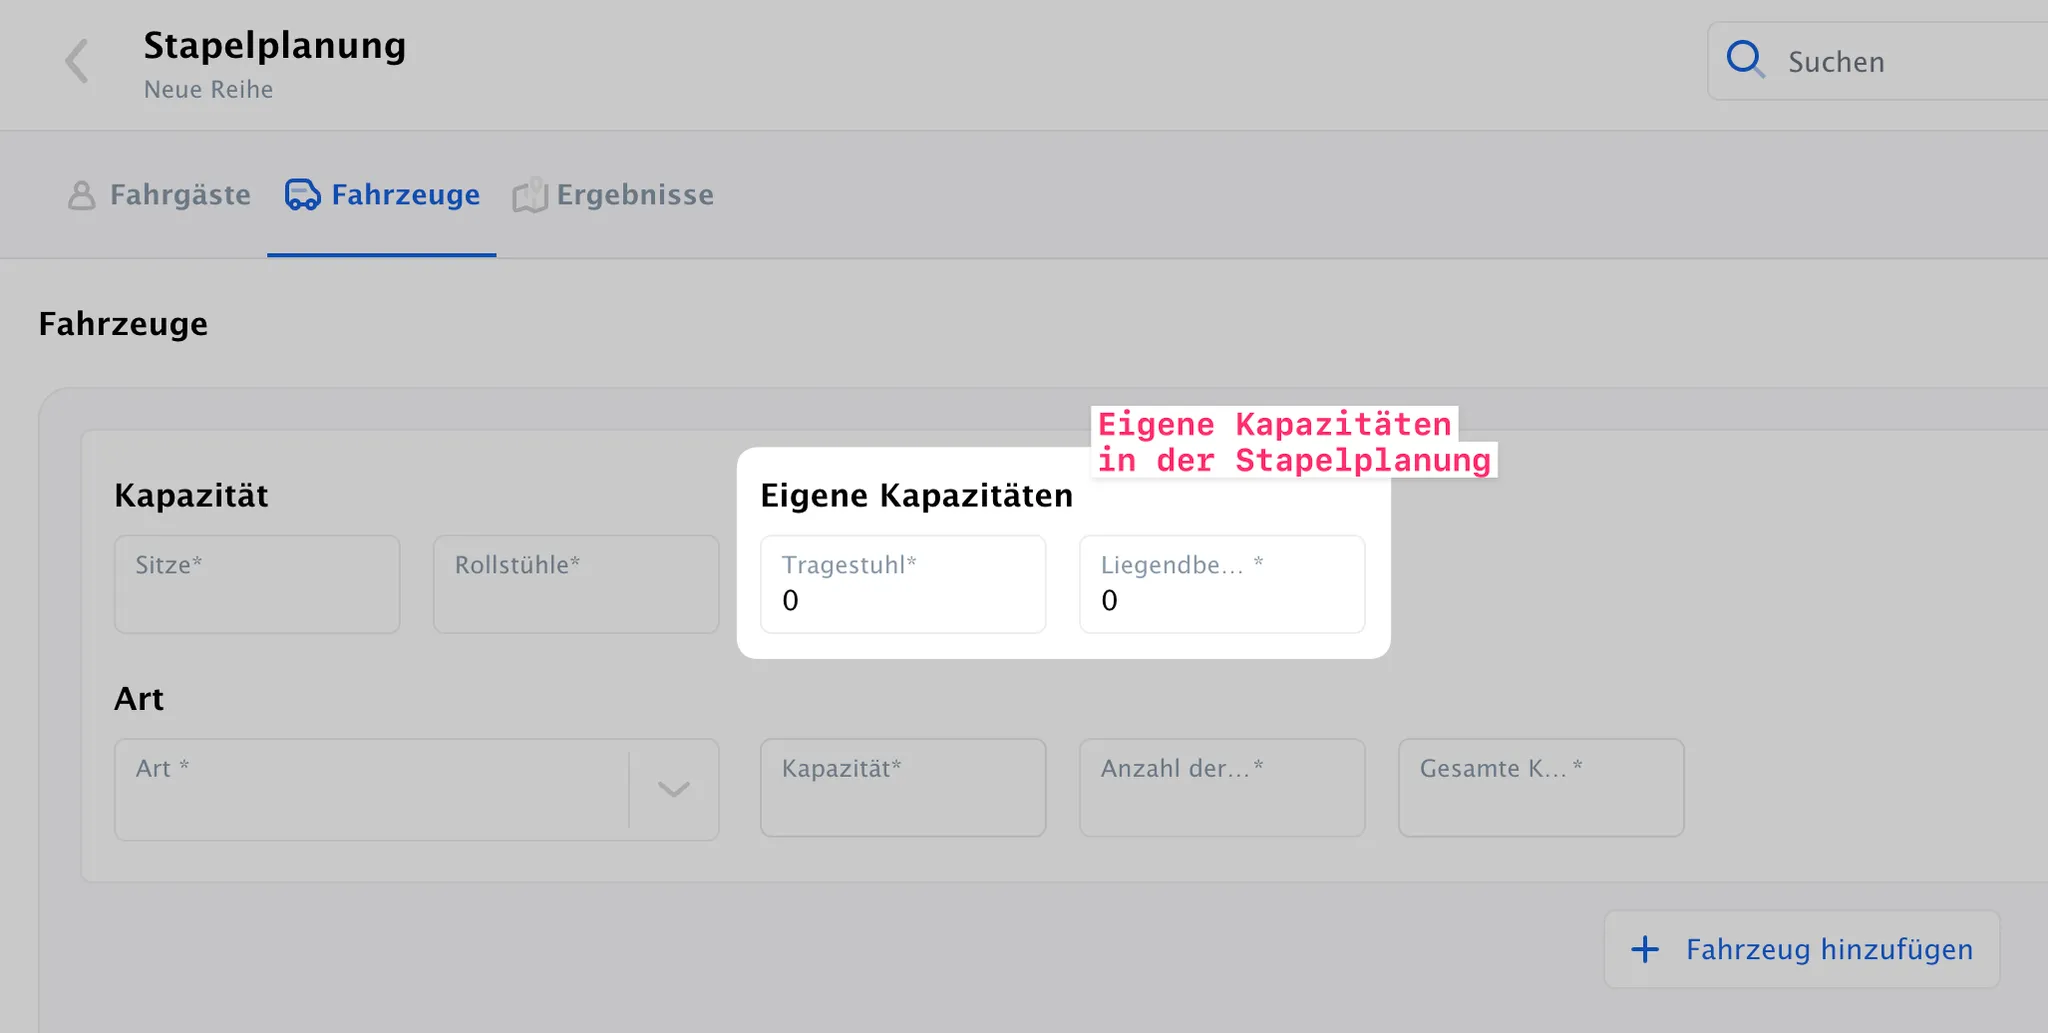The height and width of the screenshot is (1033, 2048).
Task: Click into the Sitze input field
Action: pyautogui.click(x=257, y=584)
